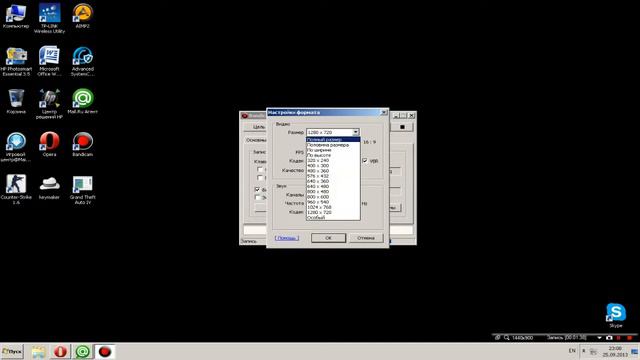Open the Помощь help link

287,238
